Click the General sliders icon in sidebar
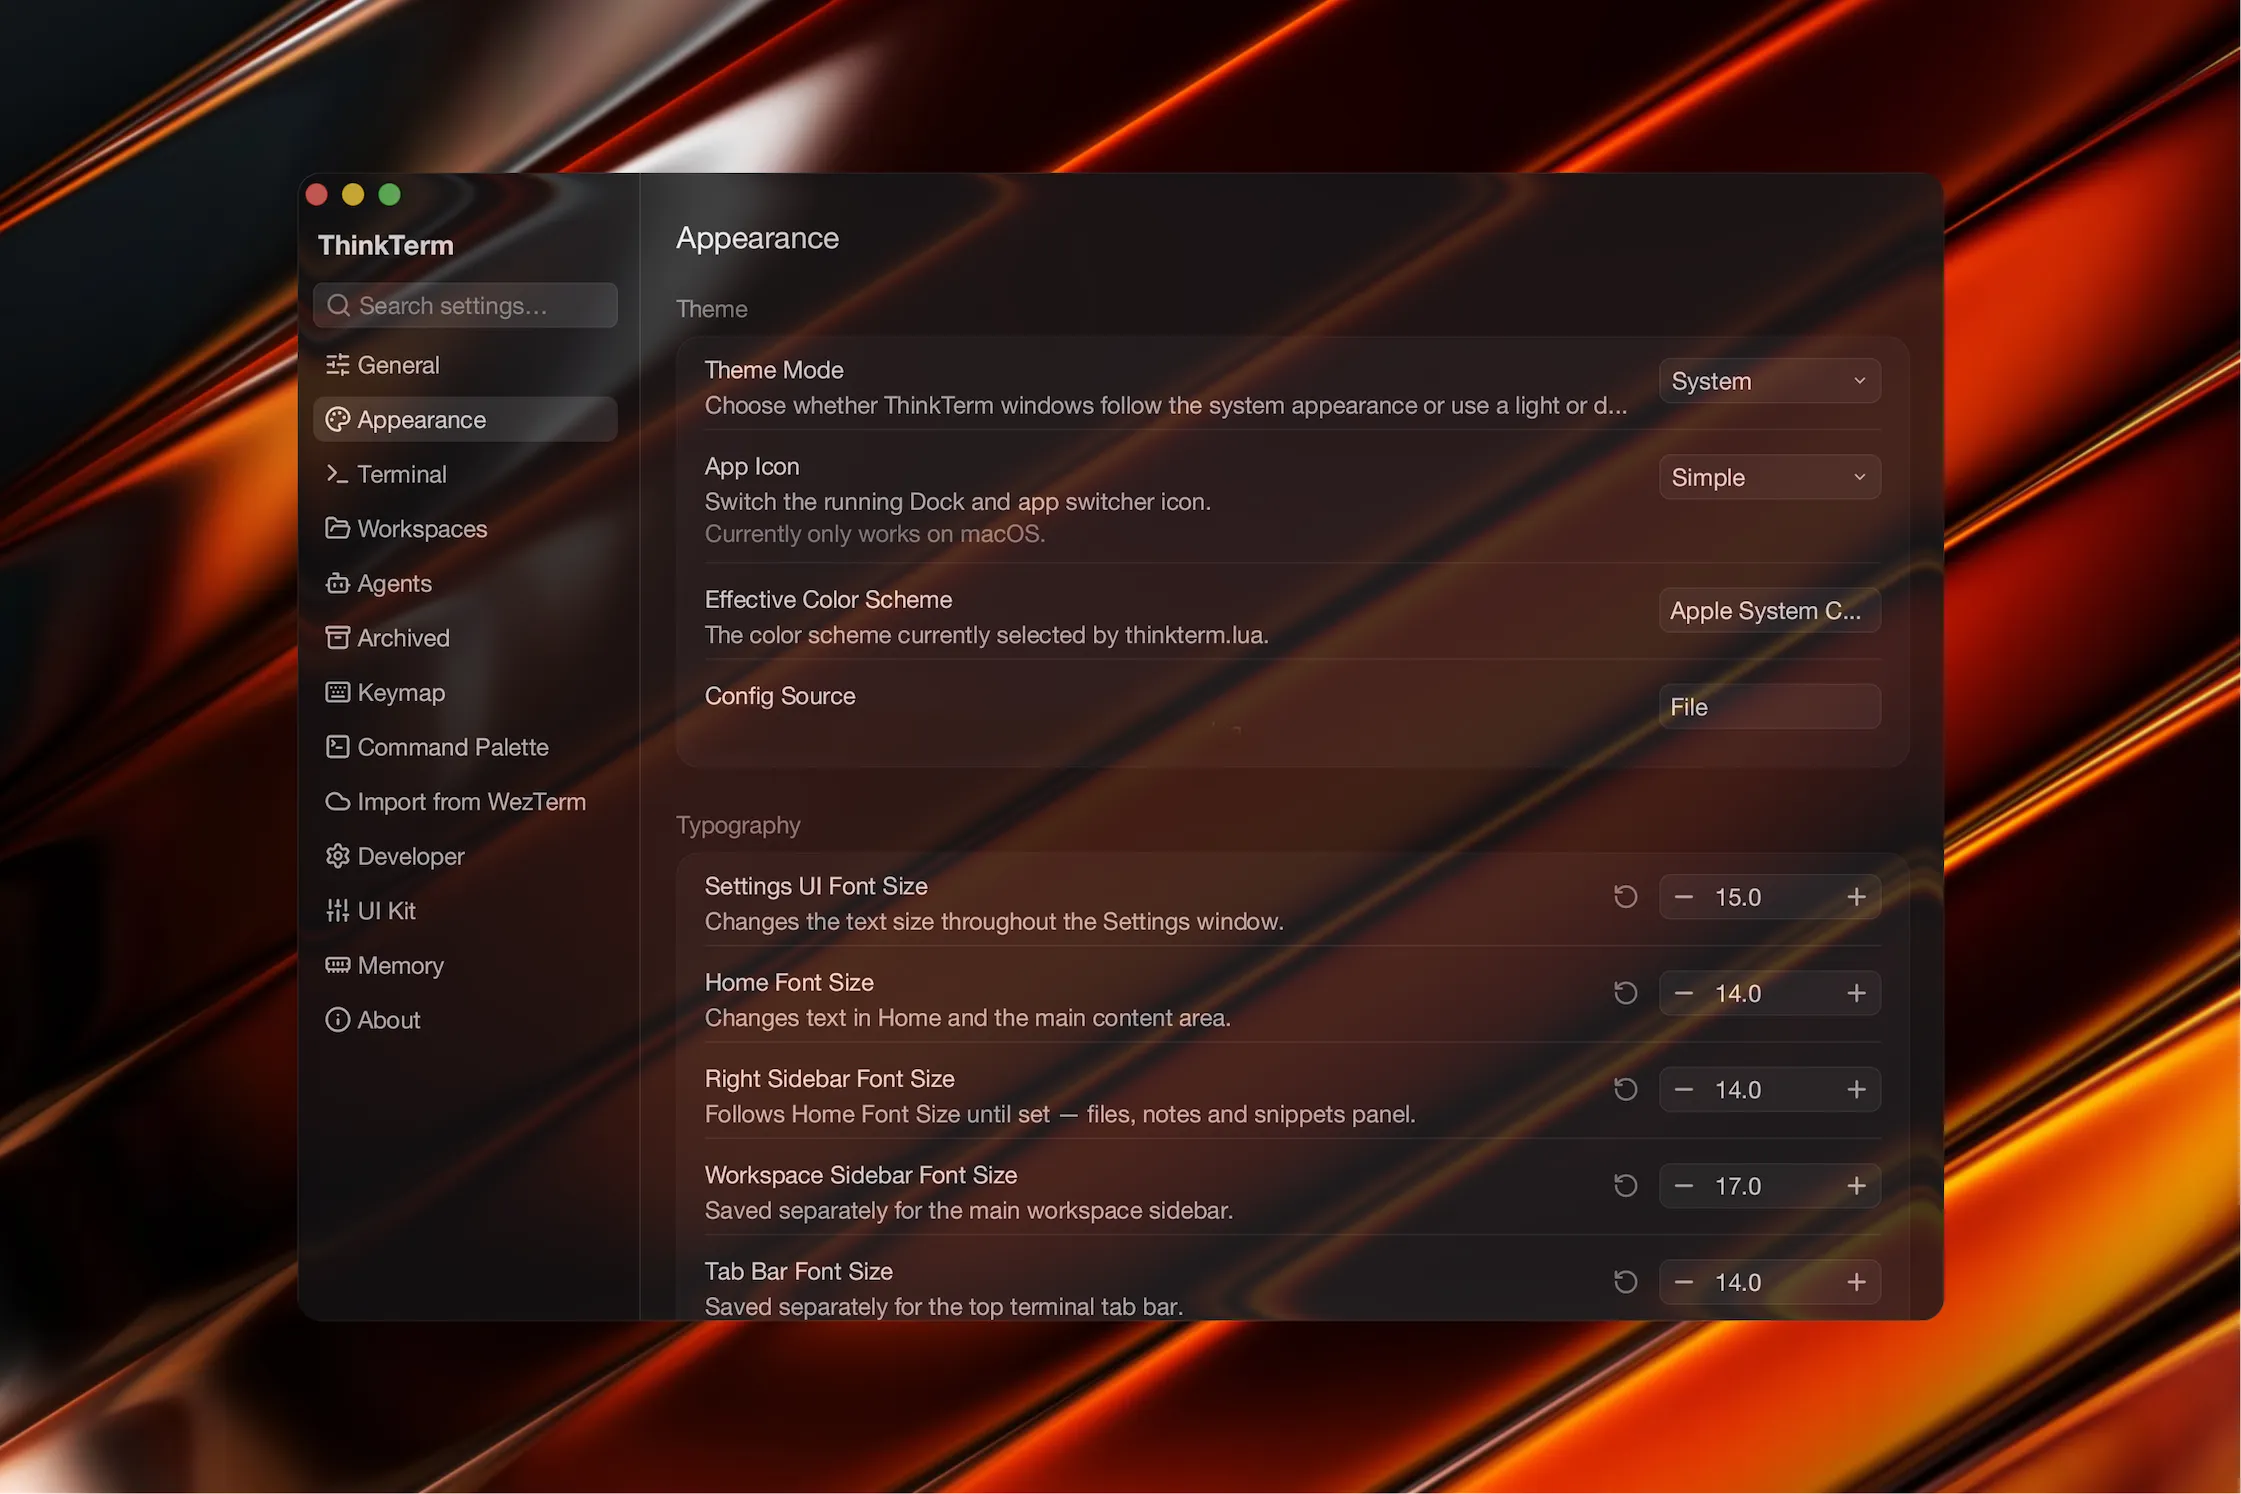2241x1494 pixels. 337,365
